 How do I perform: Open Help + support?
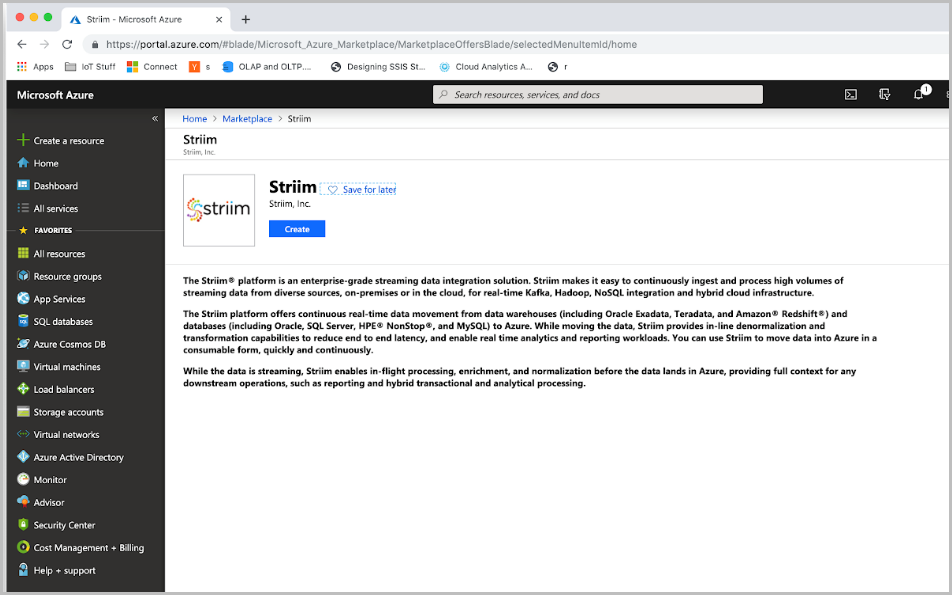[x=64, y=570]
